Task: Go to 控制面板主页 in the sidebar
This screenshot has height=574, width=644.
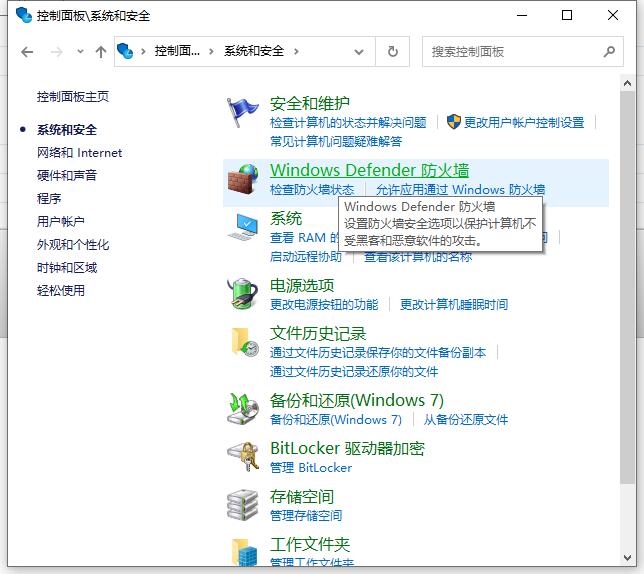Action: click(73, 97)
